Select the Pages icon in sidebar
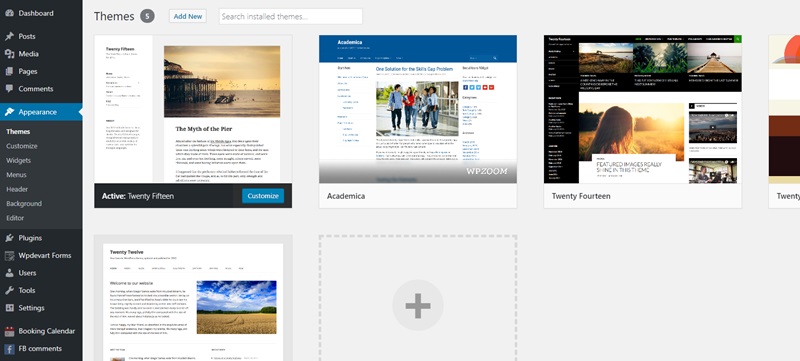 [x=9, y=71]
